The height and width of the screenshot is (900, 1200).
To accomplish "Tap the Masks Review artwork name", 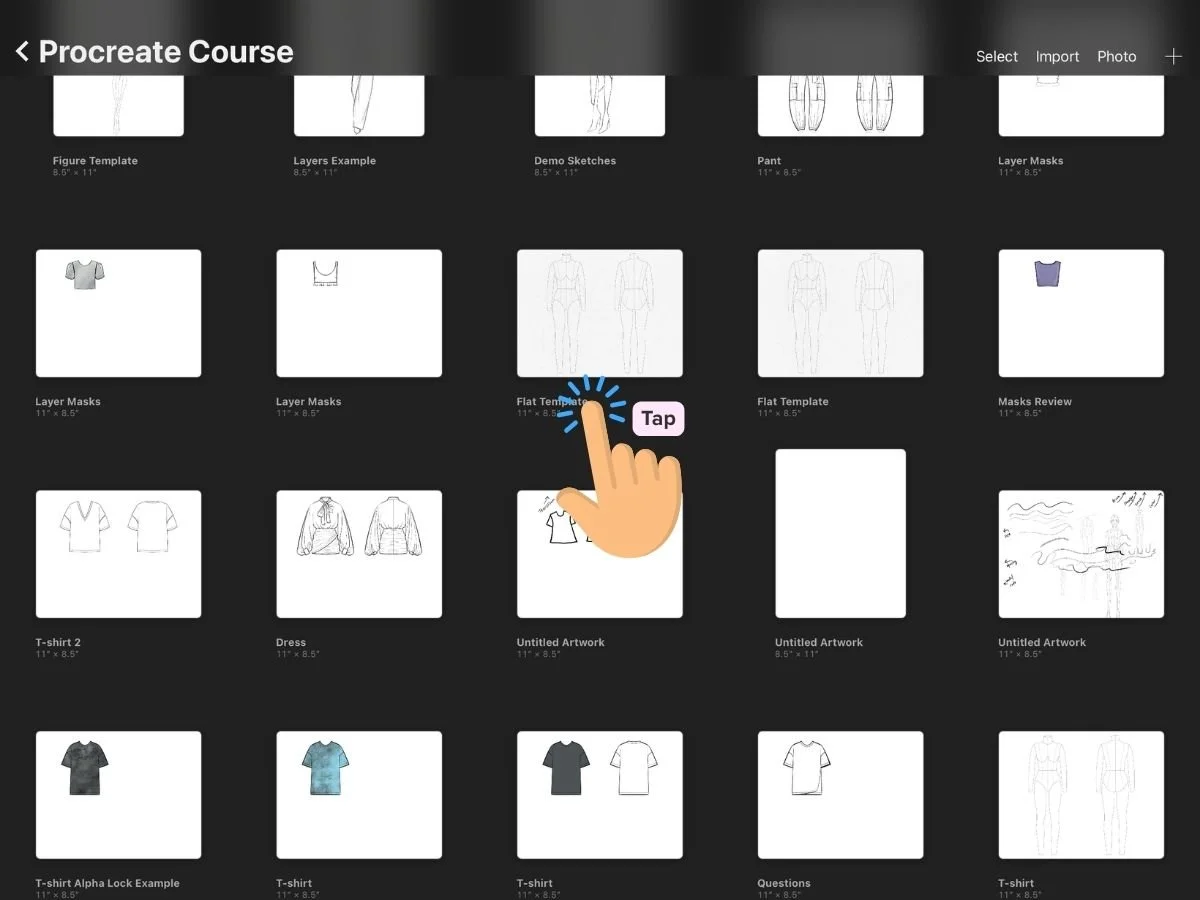I will (x=1035, y=402).
